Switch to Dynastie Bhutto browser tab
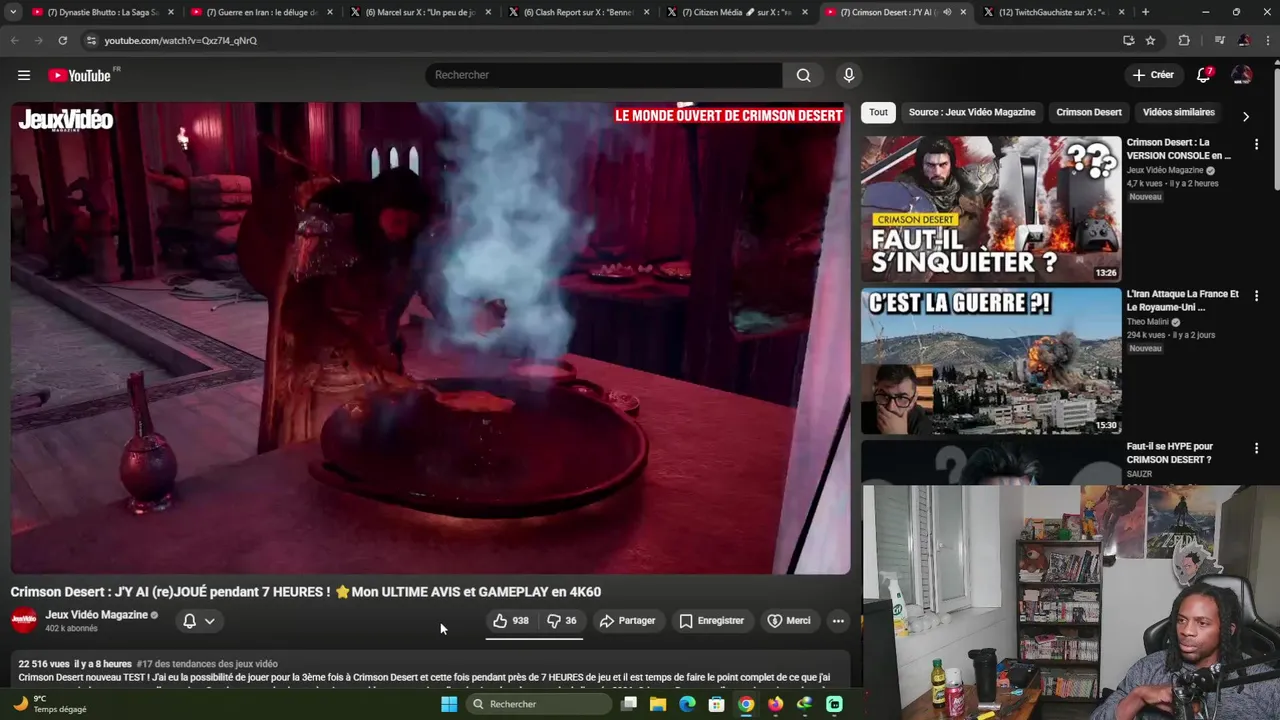The width and height of the screenshot is (1280, 720). (104, 12)
